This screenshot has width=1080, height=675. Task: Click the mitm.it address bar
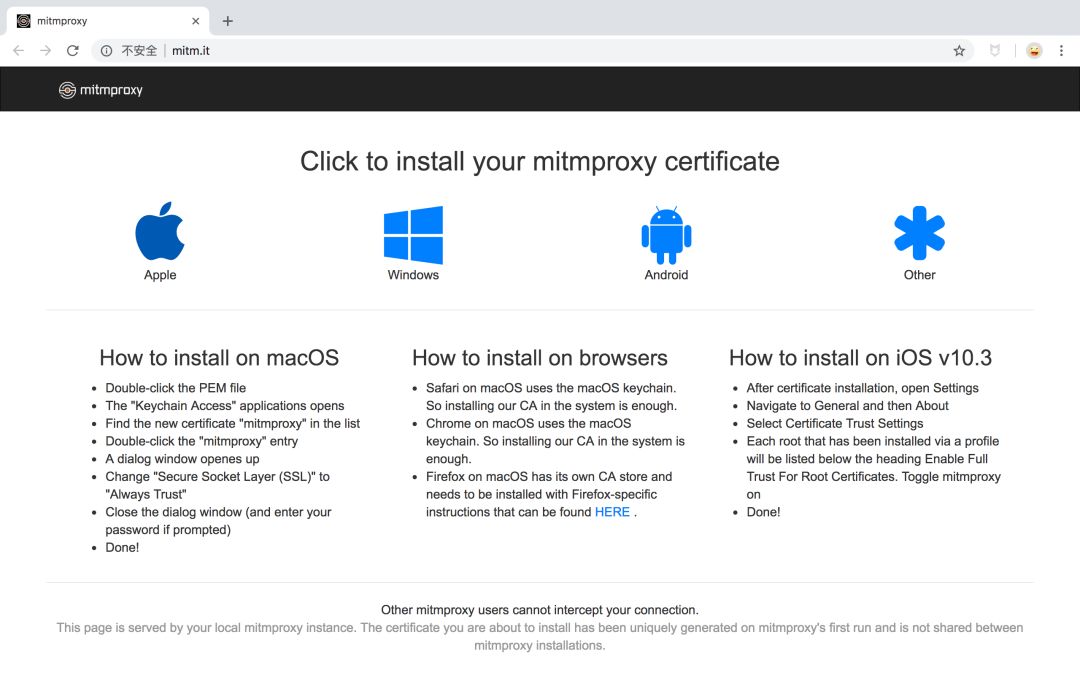[x=530, y=50]
